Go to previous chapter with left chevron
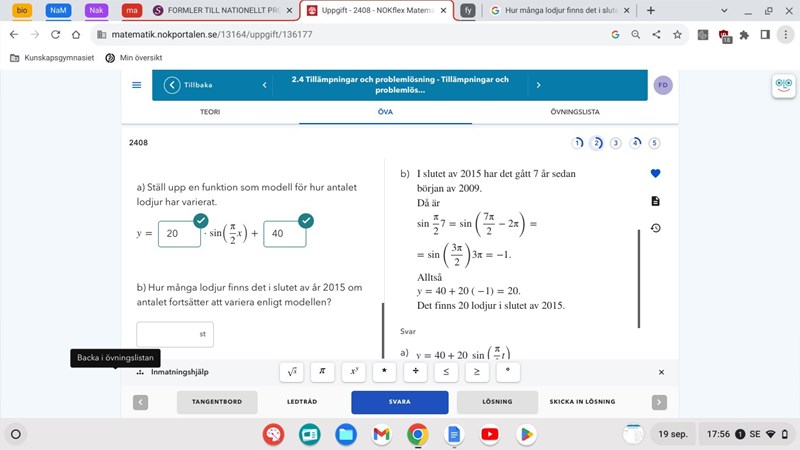Screen dimensions: 800x450 click(x=264, y=85)
